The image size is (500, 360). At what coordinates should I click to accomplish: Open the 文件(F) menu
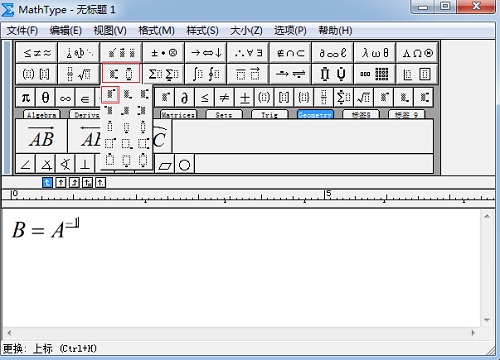[x=22, y=31]
